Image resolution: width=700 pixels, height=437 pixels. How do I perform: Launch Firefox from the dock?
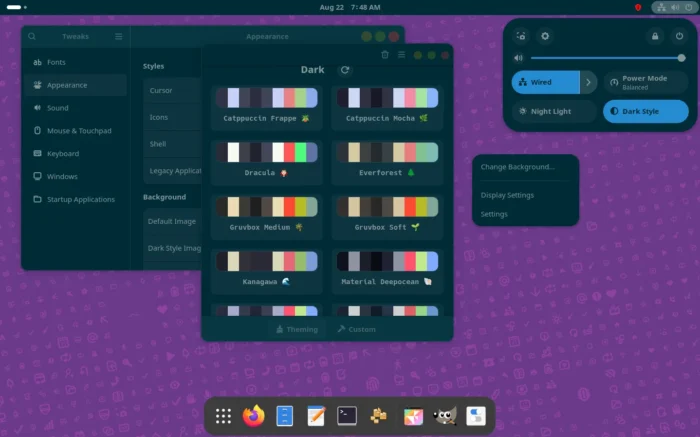[254, 416]
